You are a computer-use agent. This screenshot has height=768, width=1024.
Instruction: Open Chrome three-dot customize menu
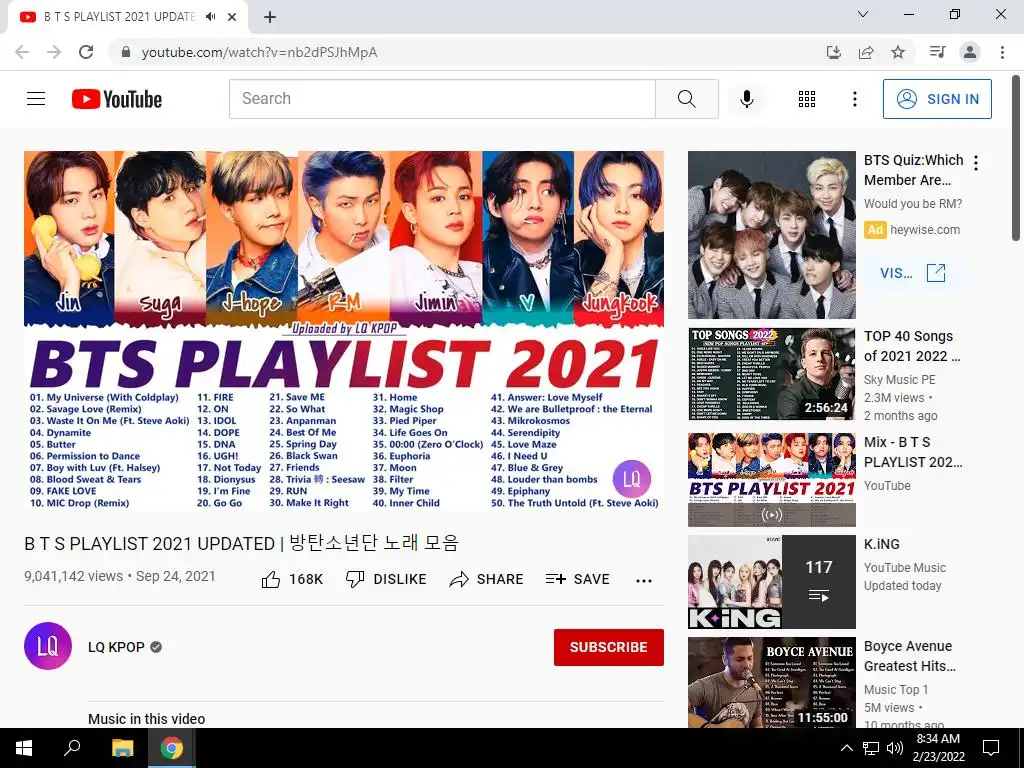coord(1002,52)
